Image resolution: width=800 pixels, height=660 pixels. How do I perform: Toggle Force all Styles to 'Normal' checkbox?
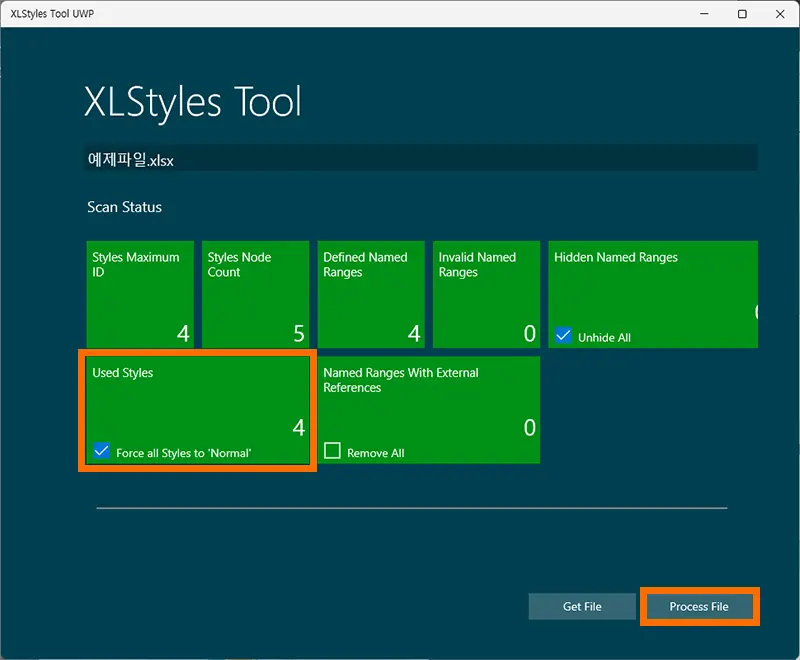(102, 451)
